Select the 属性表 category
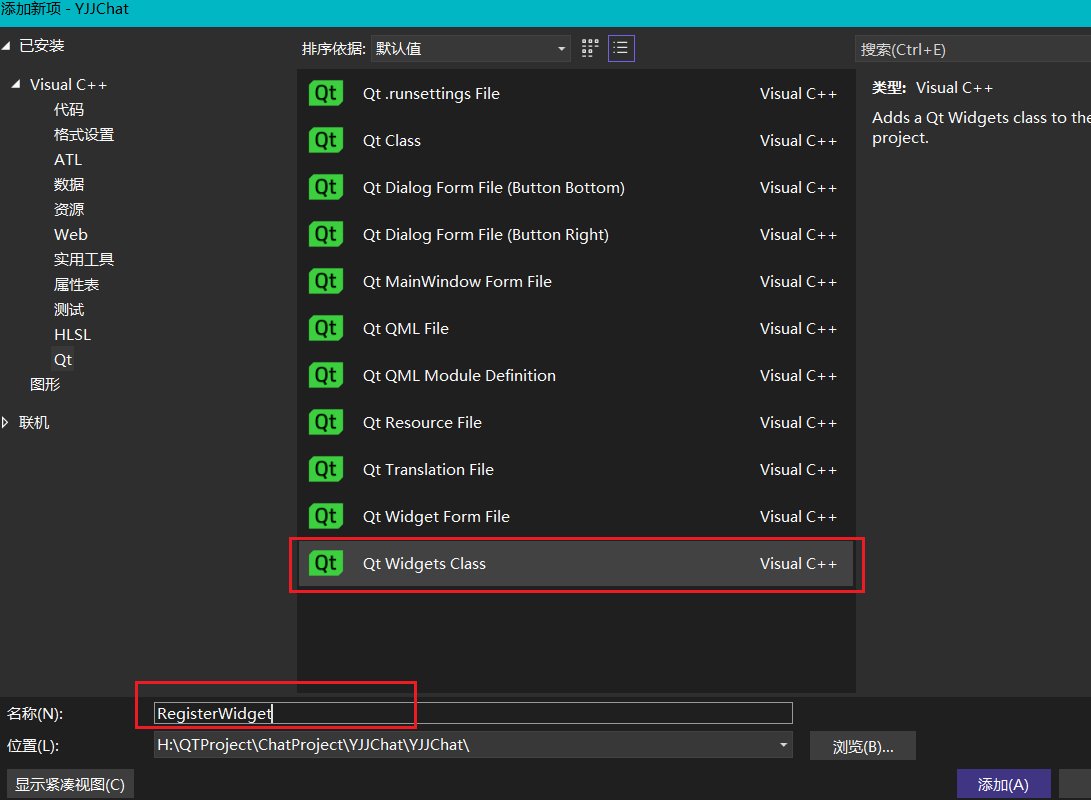1091x800 pixels. (77, 285)
